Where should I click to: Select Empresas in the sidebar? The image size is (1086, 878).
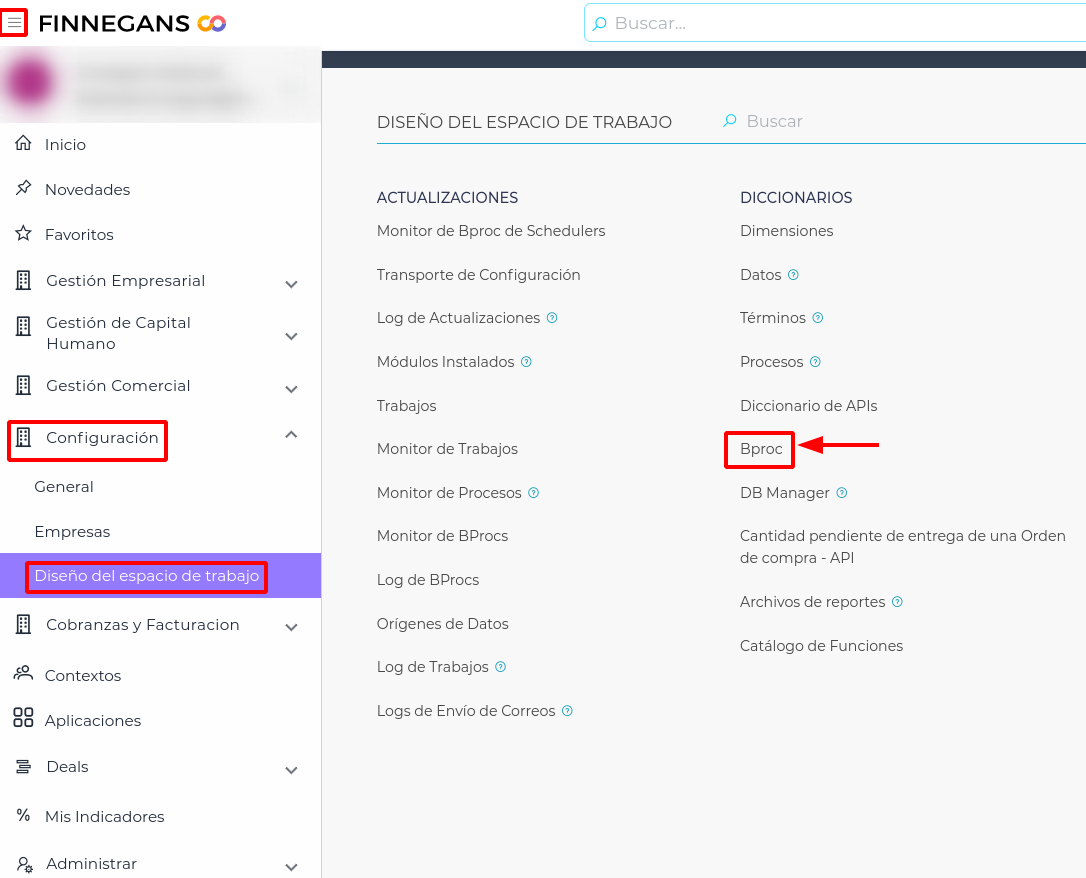pyautogui.click(x=72, y=532)
